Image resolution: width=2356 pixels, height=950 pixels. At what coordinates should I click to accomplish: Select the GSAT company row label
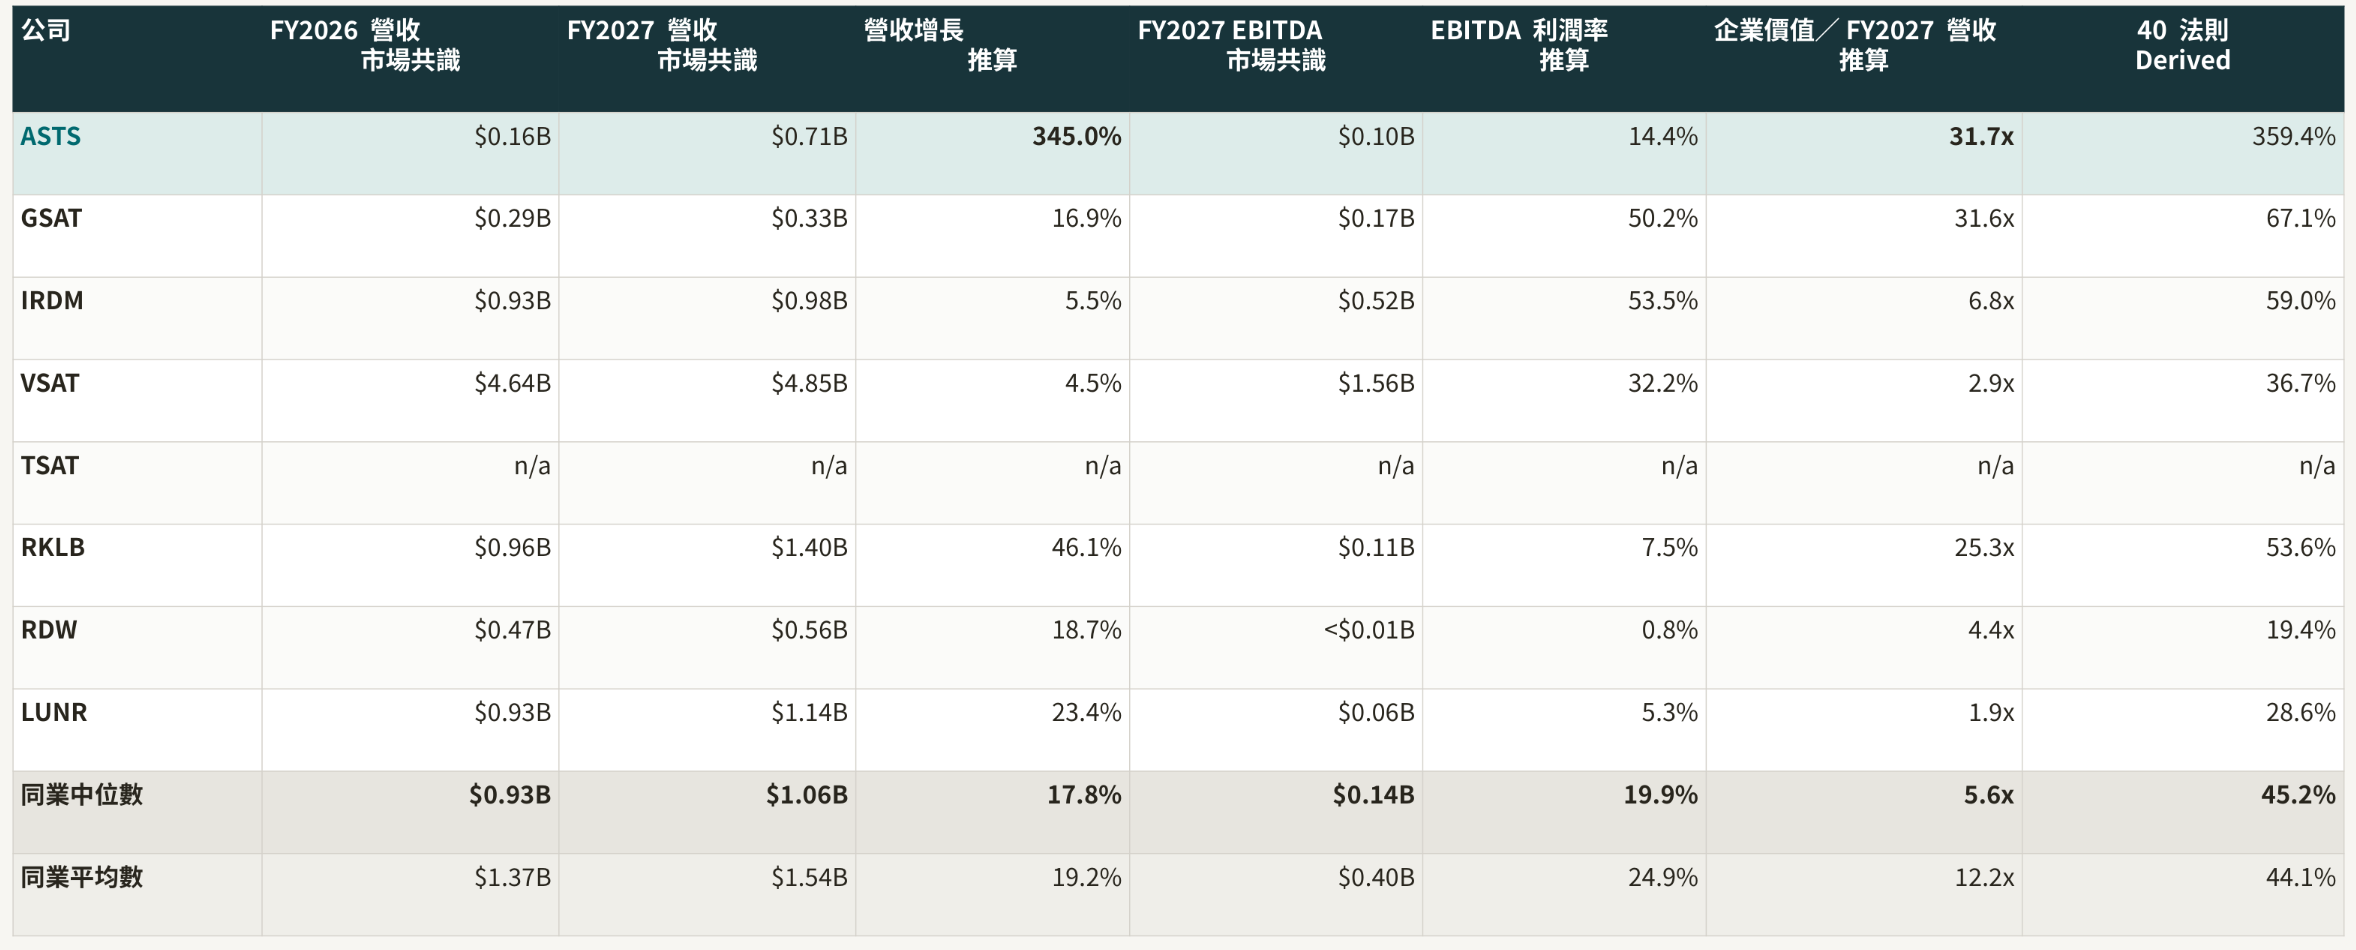[x=51, y=218]
